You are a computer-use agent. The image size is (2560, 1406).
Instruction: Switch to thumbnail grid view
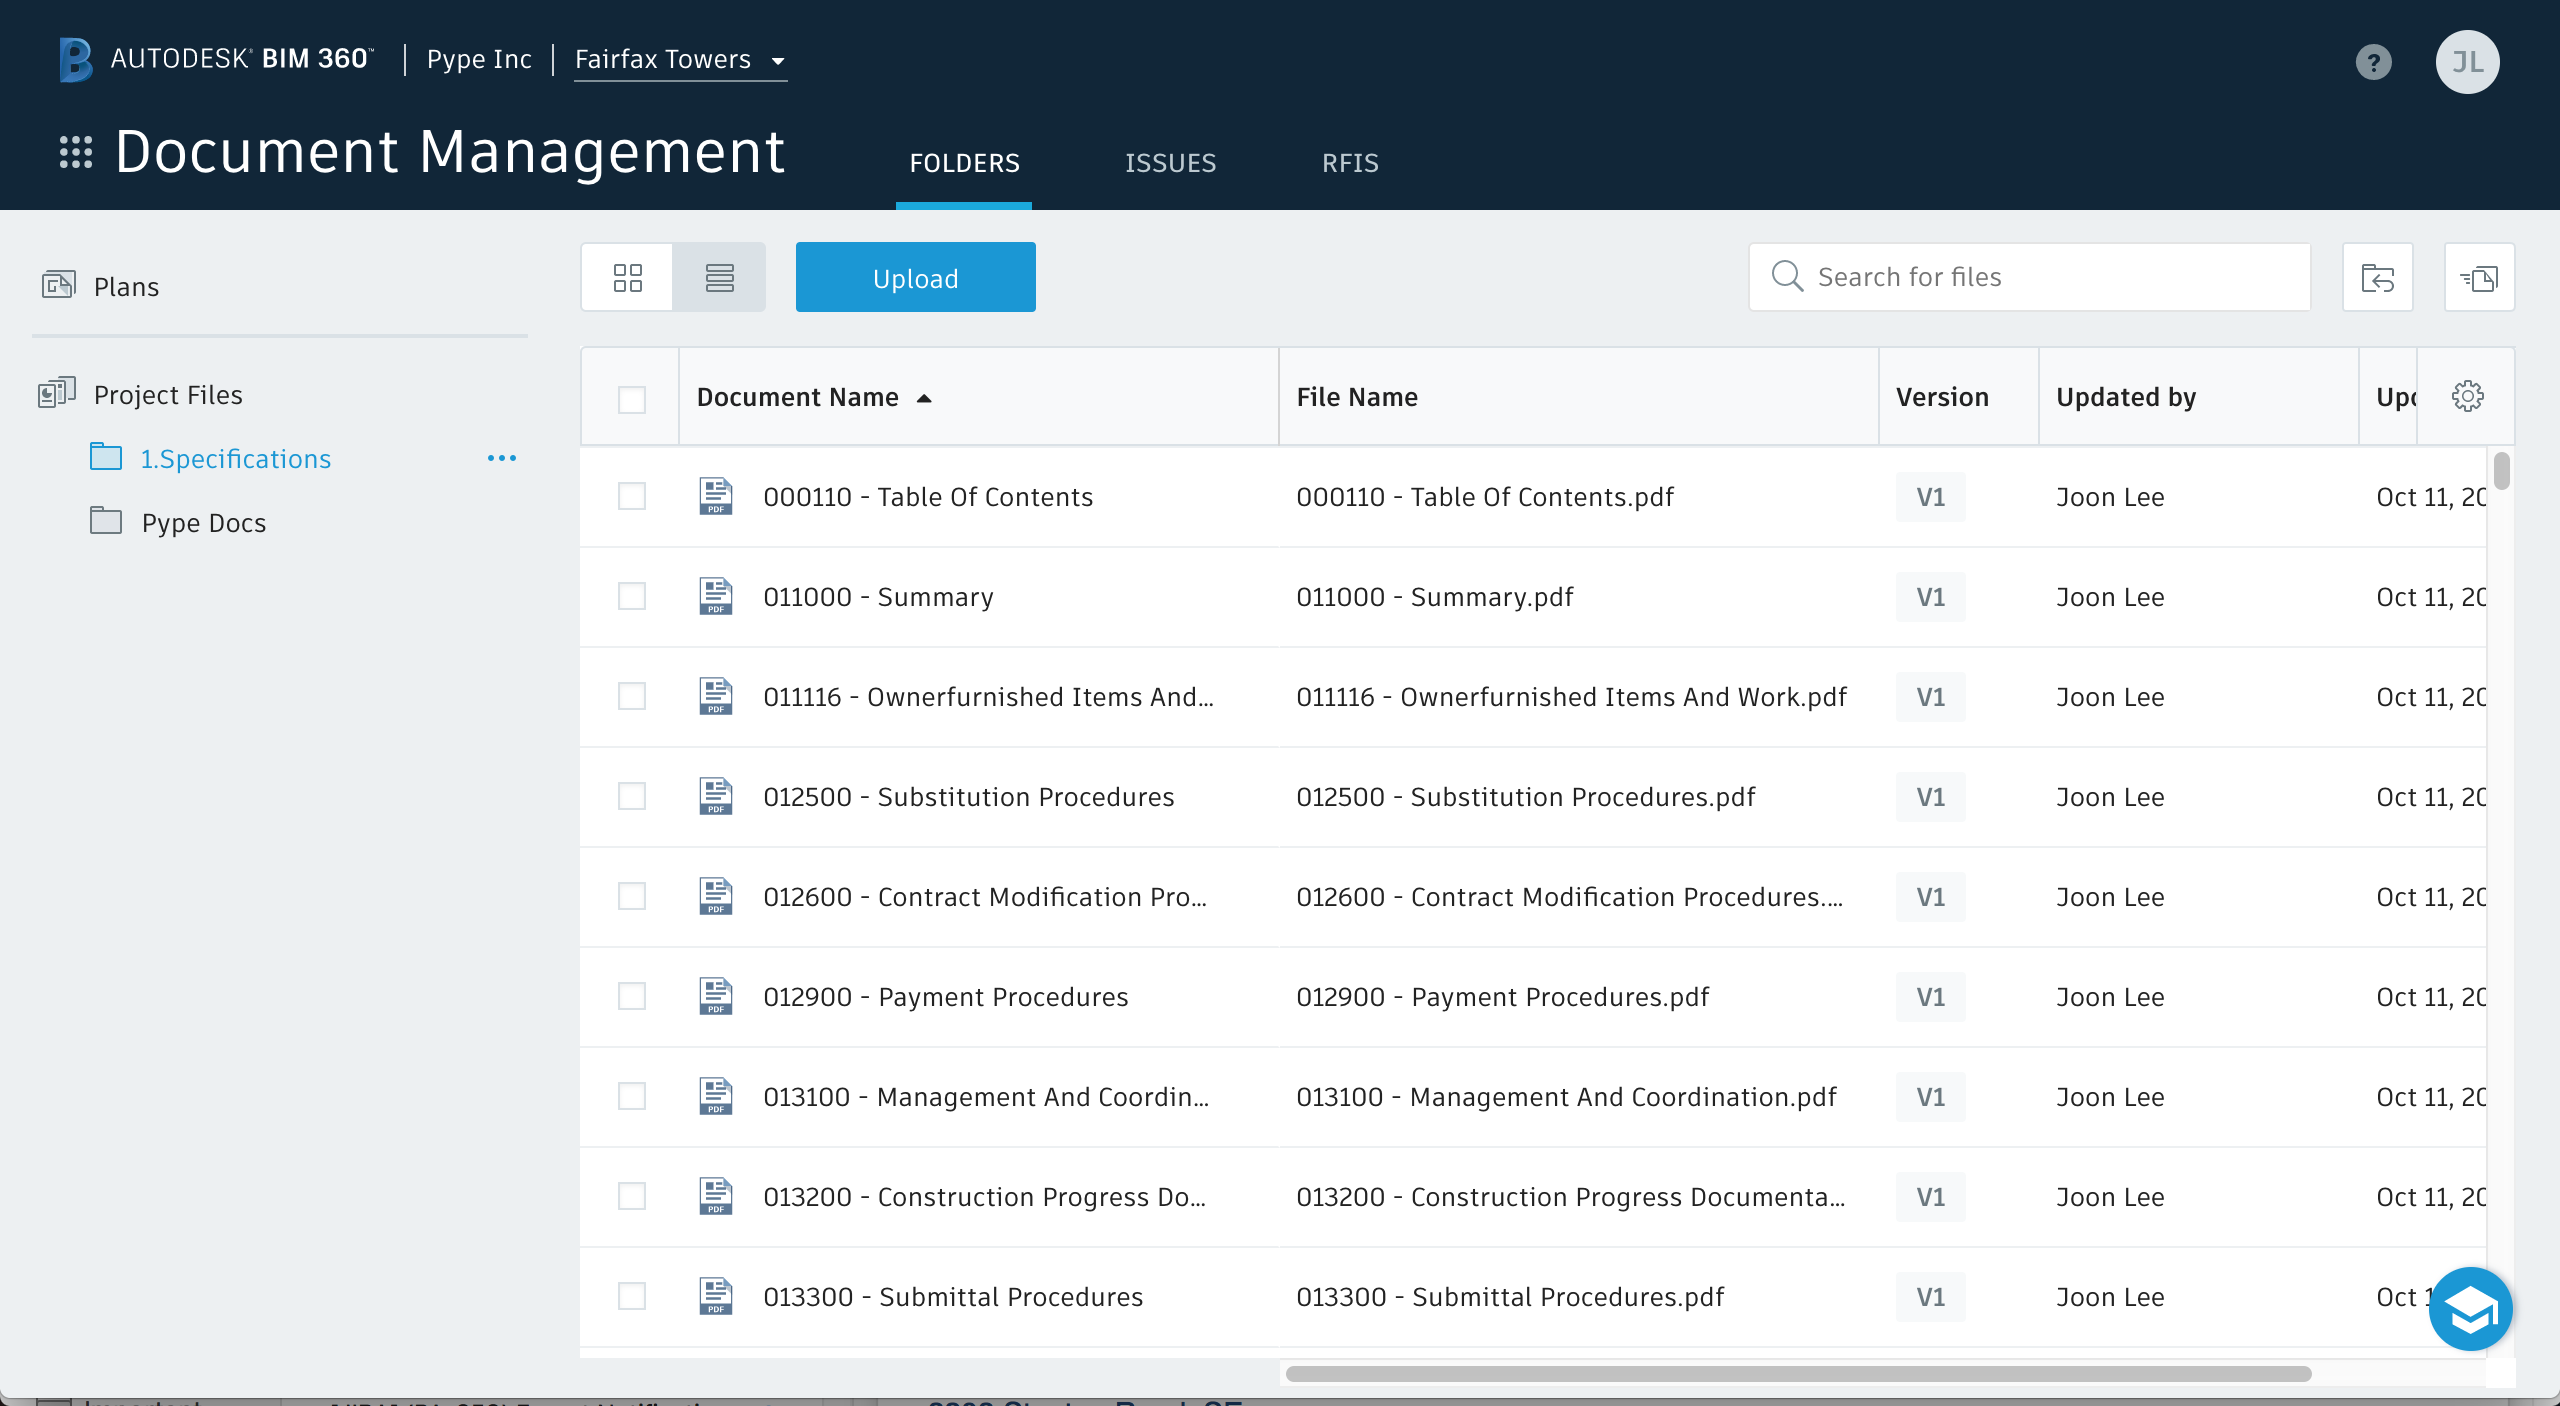click(627, 277)
